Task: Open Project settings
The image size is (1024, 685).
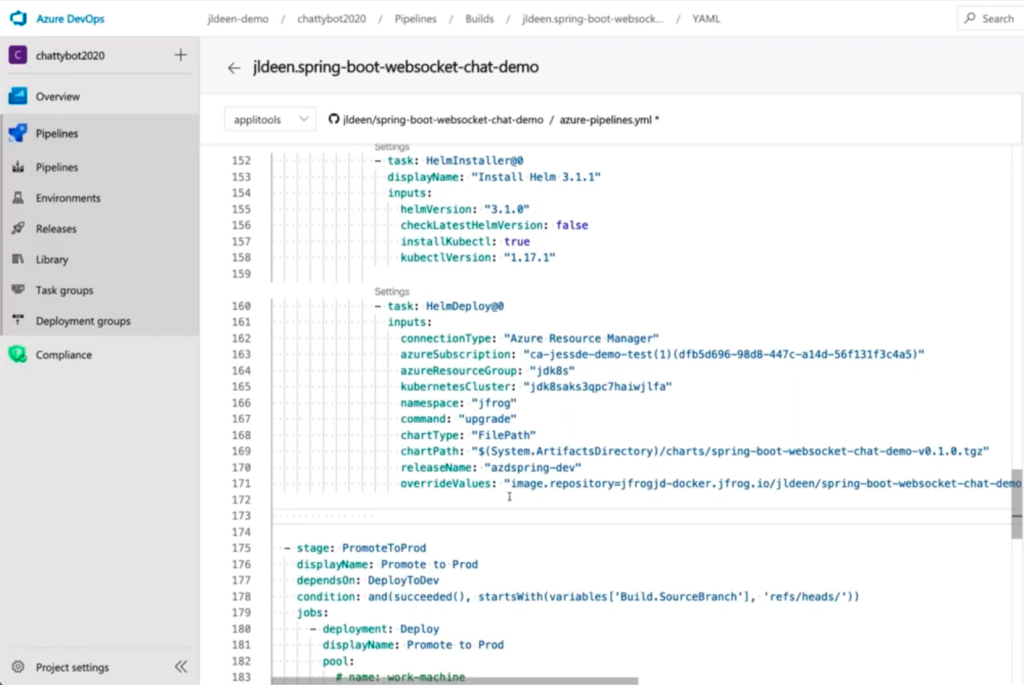Action: 72,667
